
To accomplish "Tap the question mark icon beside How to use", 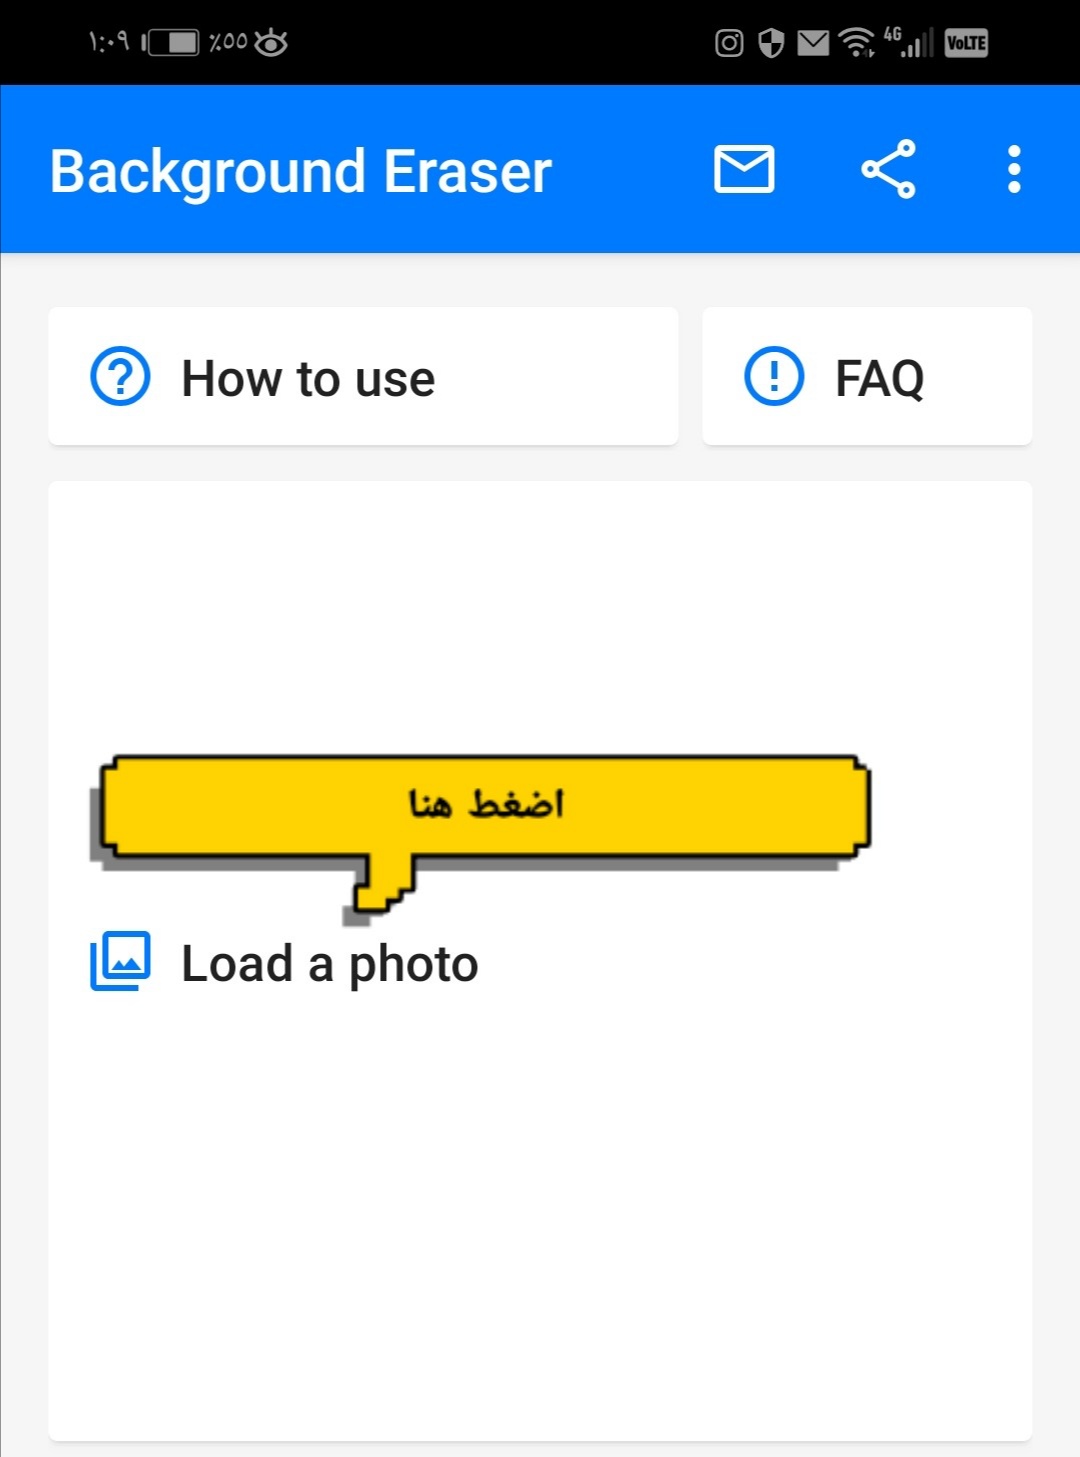I will point(120,377).
